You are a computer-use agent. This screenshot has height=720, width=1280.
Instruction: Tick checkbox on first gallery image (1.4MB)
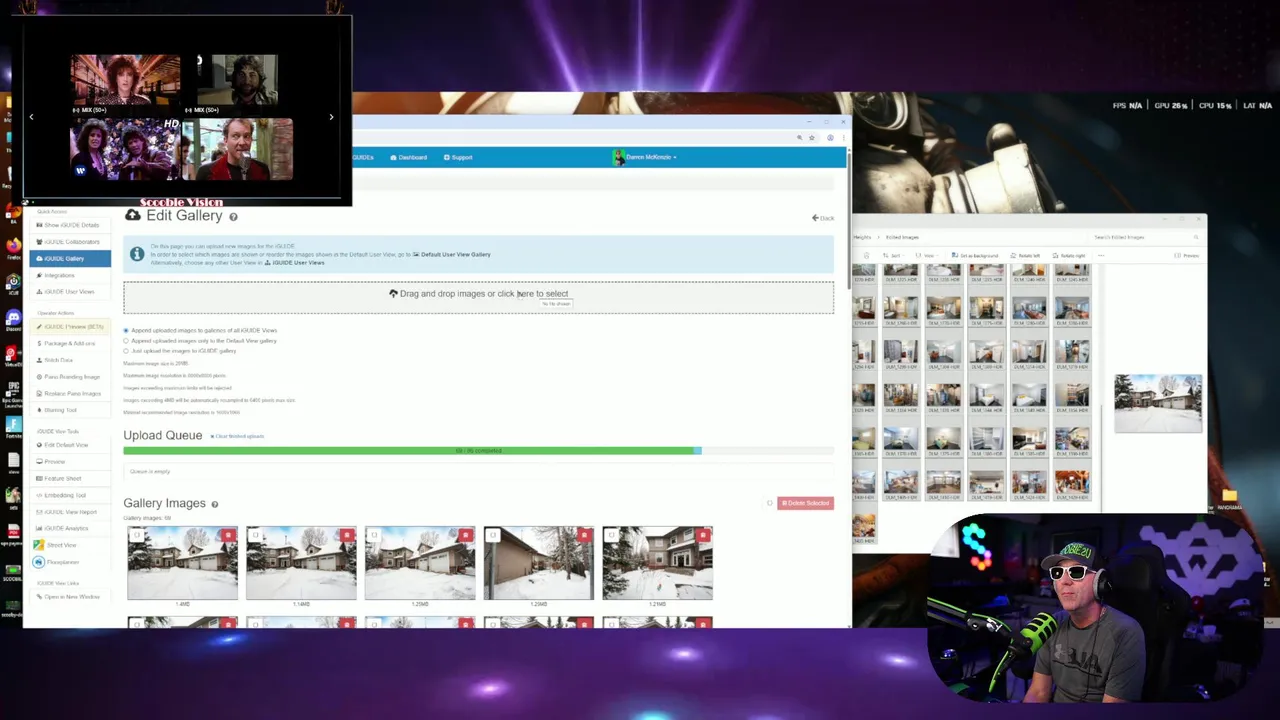click(x=137, y=536)
